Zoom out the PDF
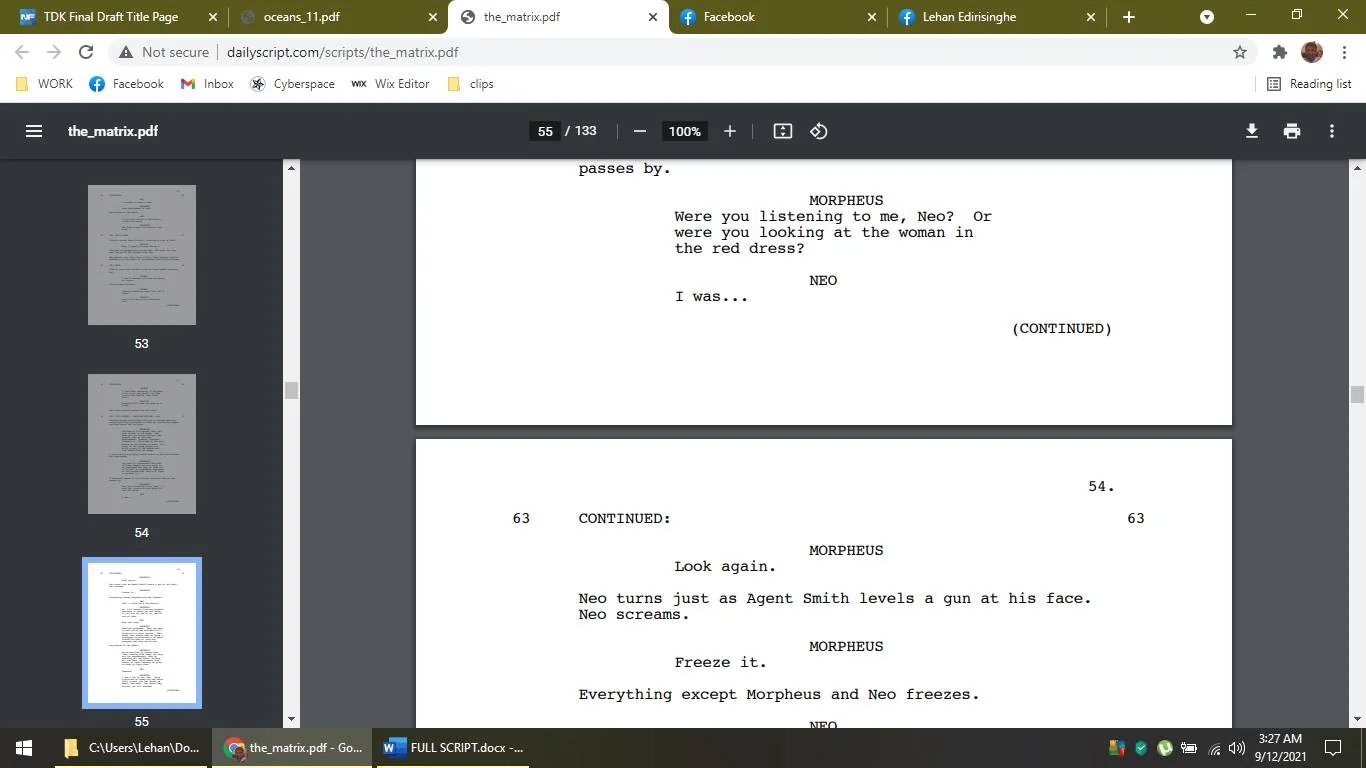Screen dimensions: 1366x768 tap(640, 131)
